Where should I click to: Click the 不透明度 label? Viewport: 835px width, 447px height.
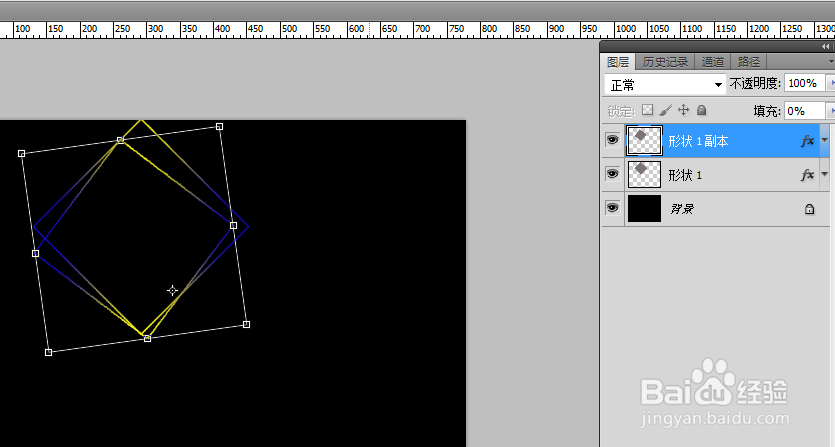755,84
